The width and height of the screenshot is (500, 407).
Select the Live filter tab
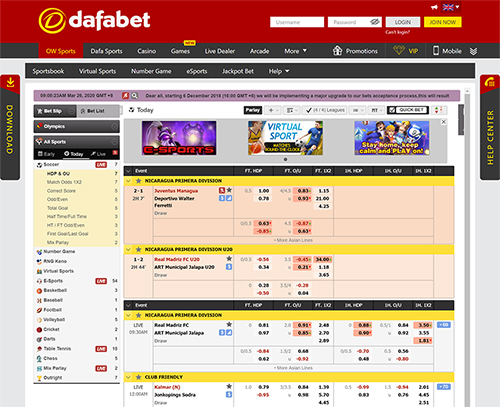(x=98, y=154)
